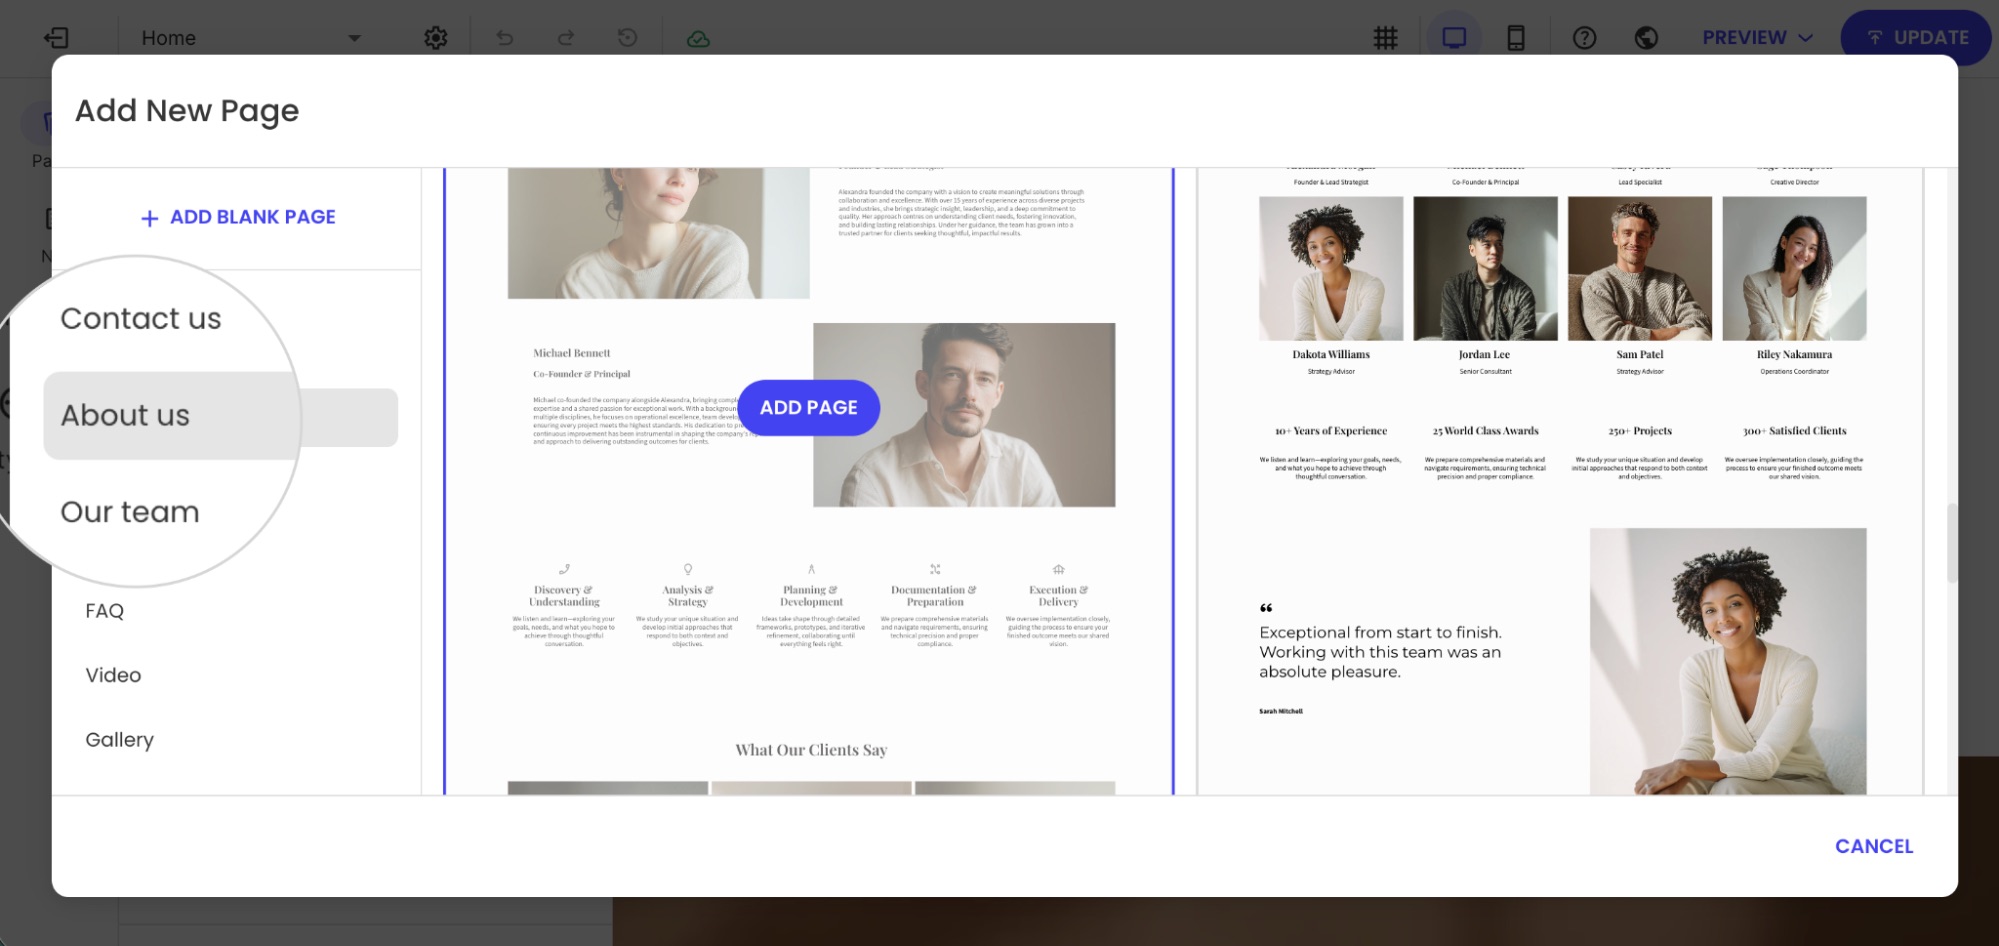The width and height of the screenshot is (1999, 946).
Task: Click the 'Add New Page' dialog title
Action: [x=187, y=111]
